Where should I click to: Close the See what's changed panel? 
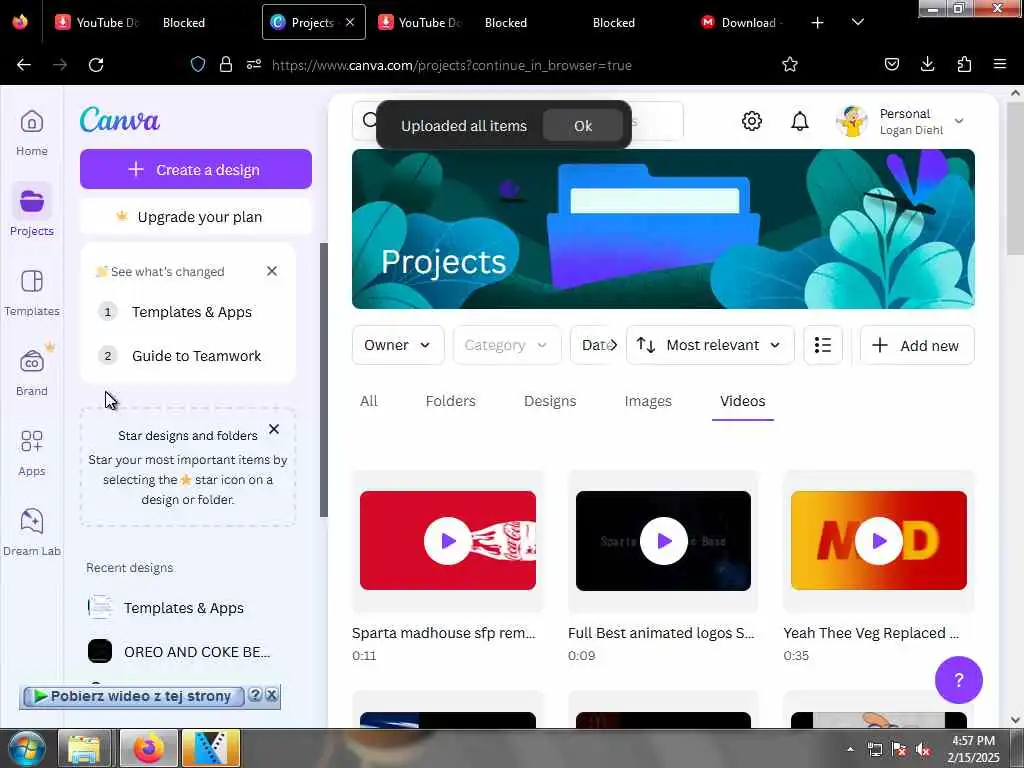tap(272, 271)
